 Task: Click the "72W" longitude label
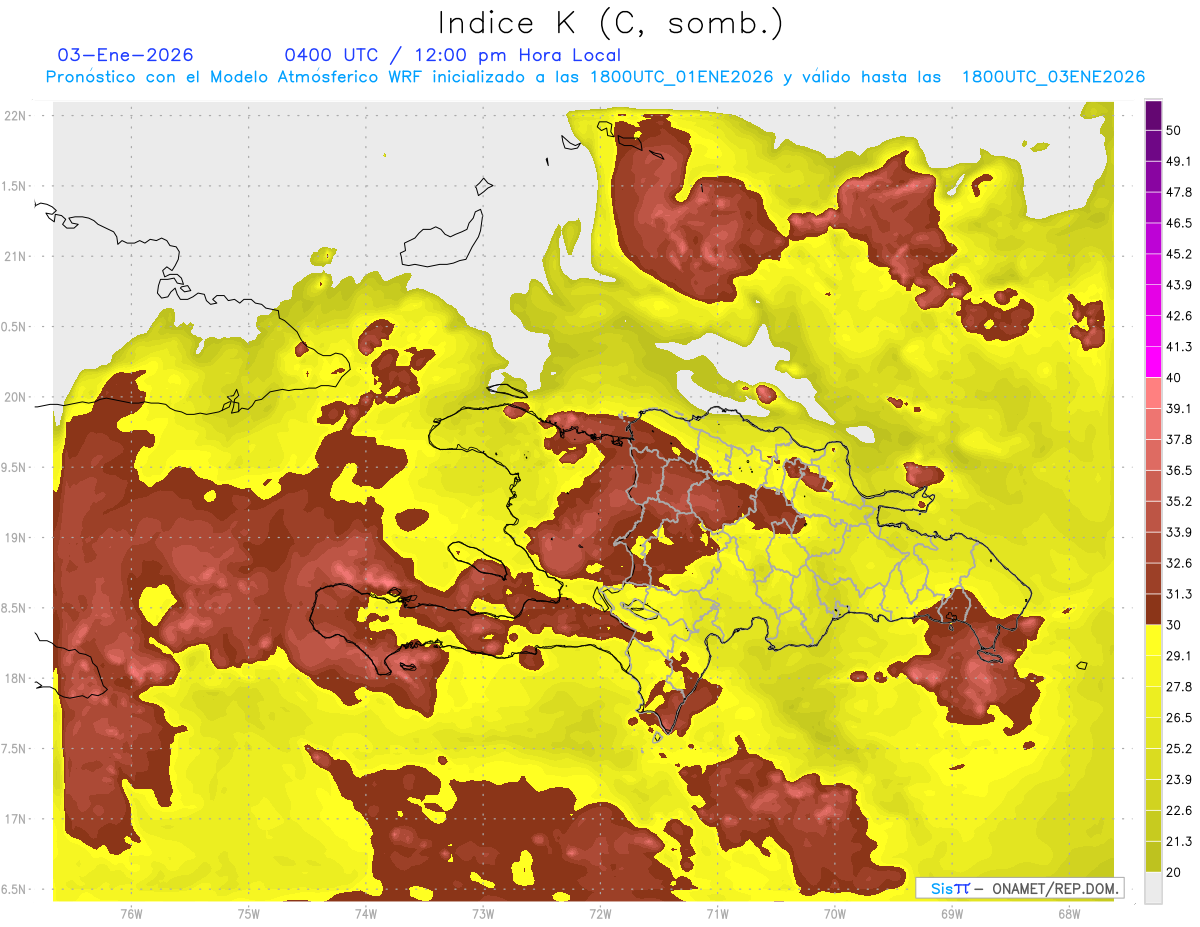pos(600,913)
